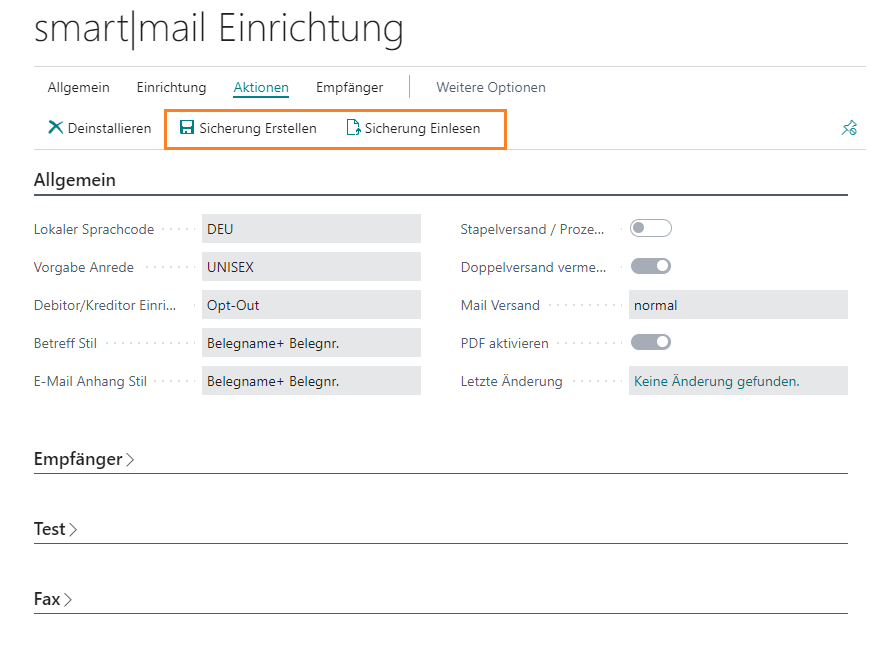
Task: Open the Debitor/Kreditor Opt-Out field
Action: 311,305
